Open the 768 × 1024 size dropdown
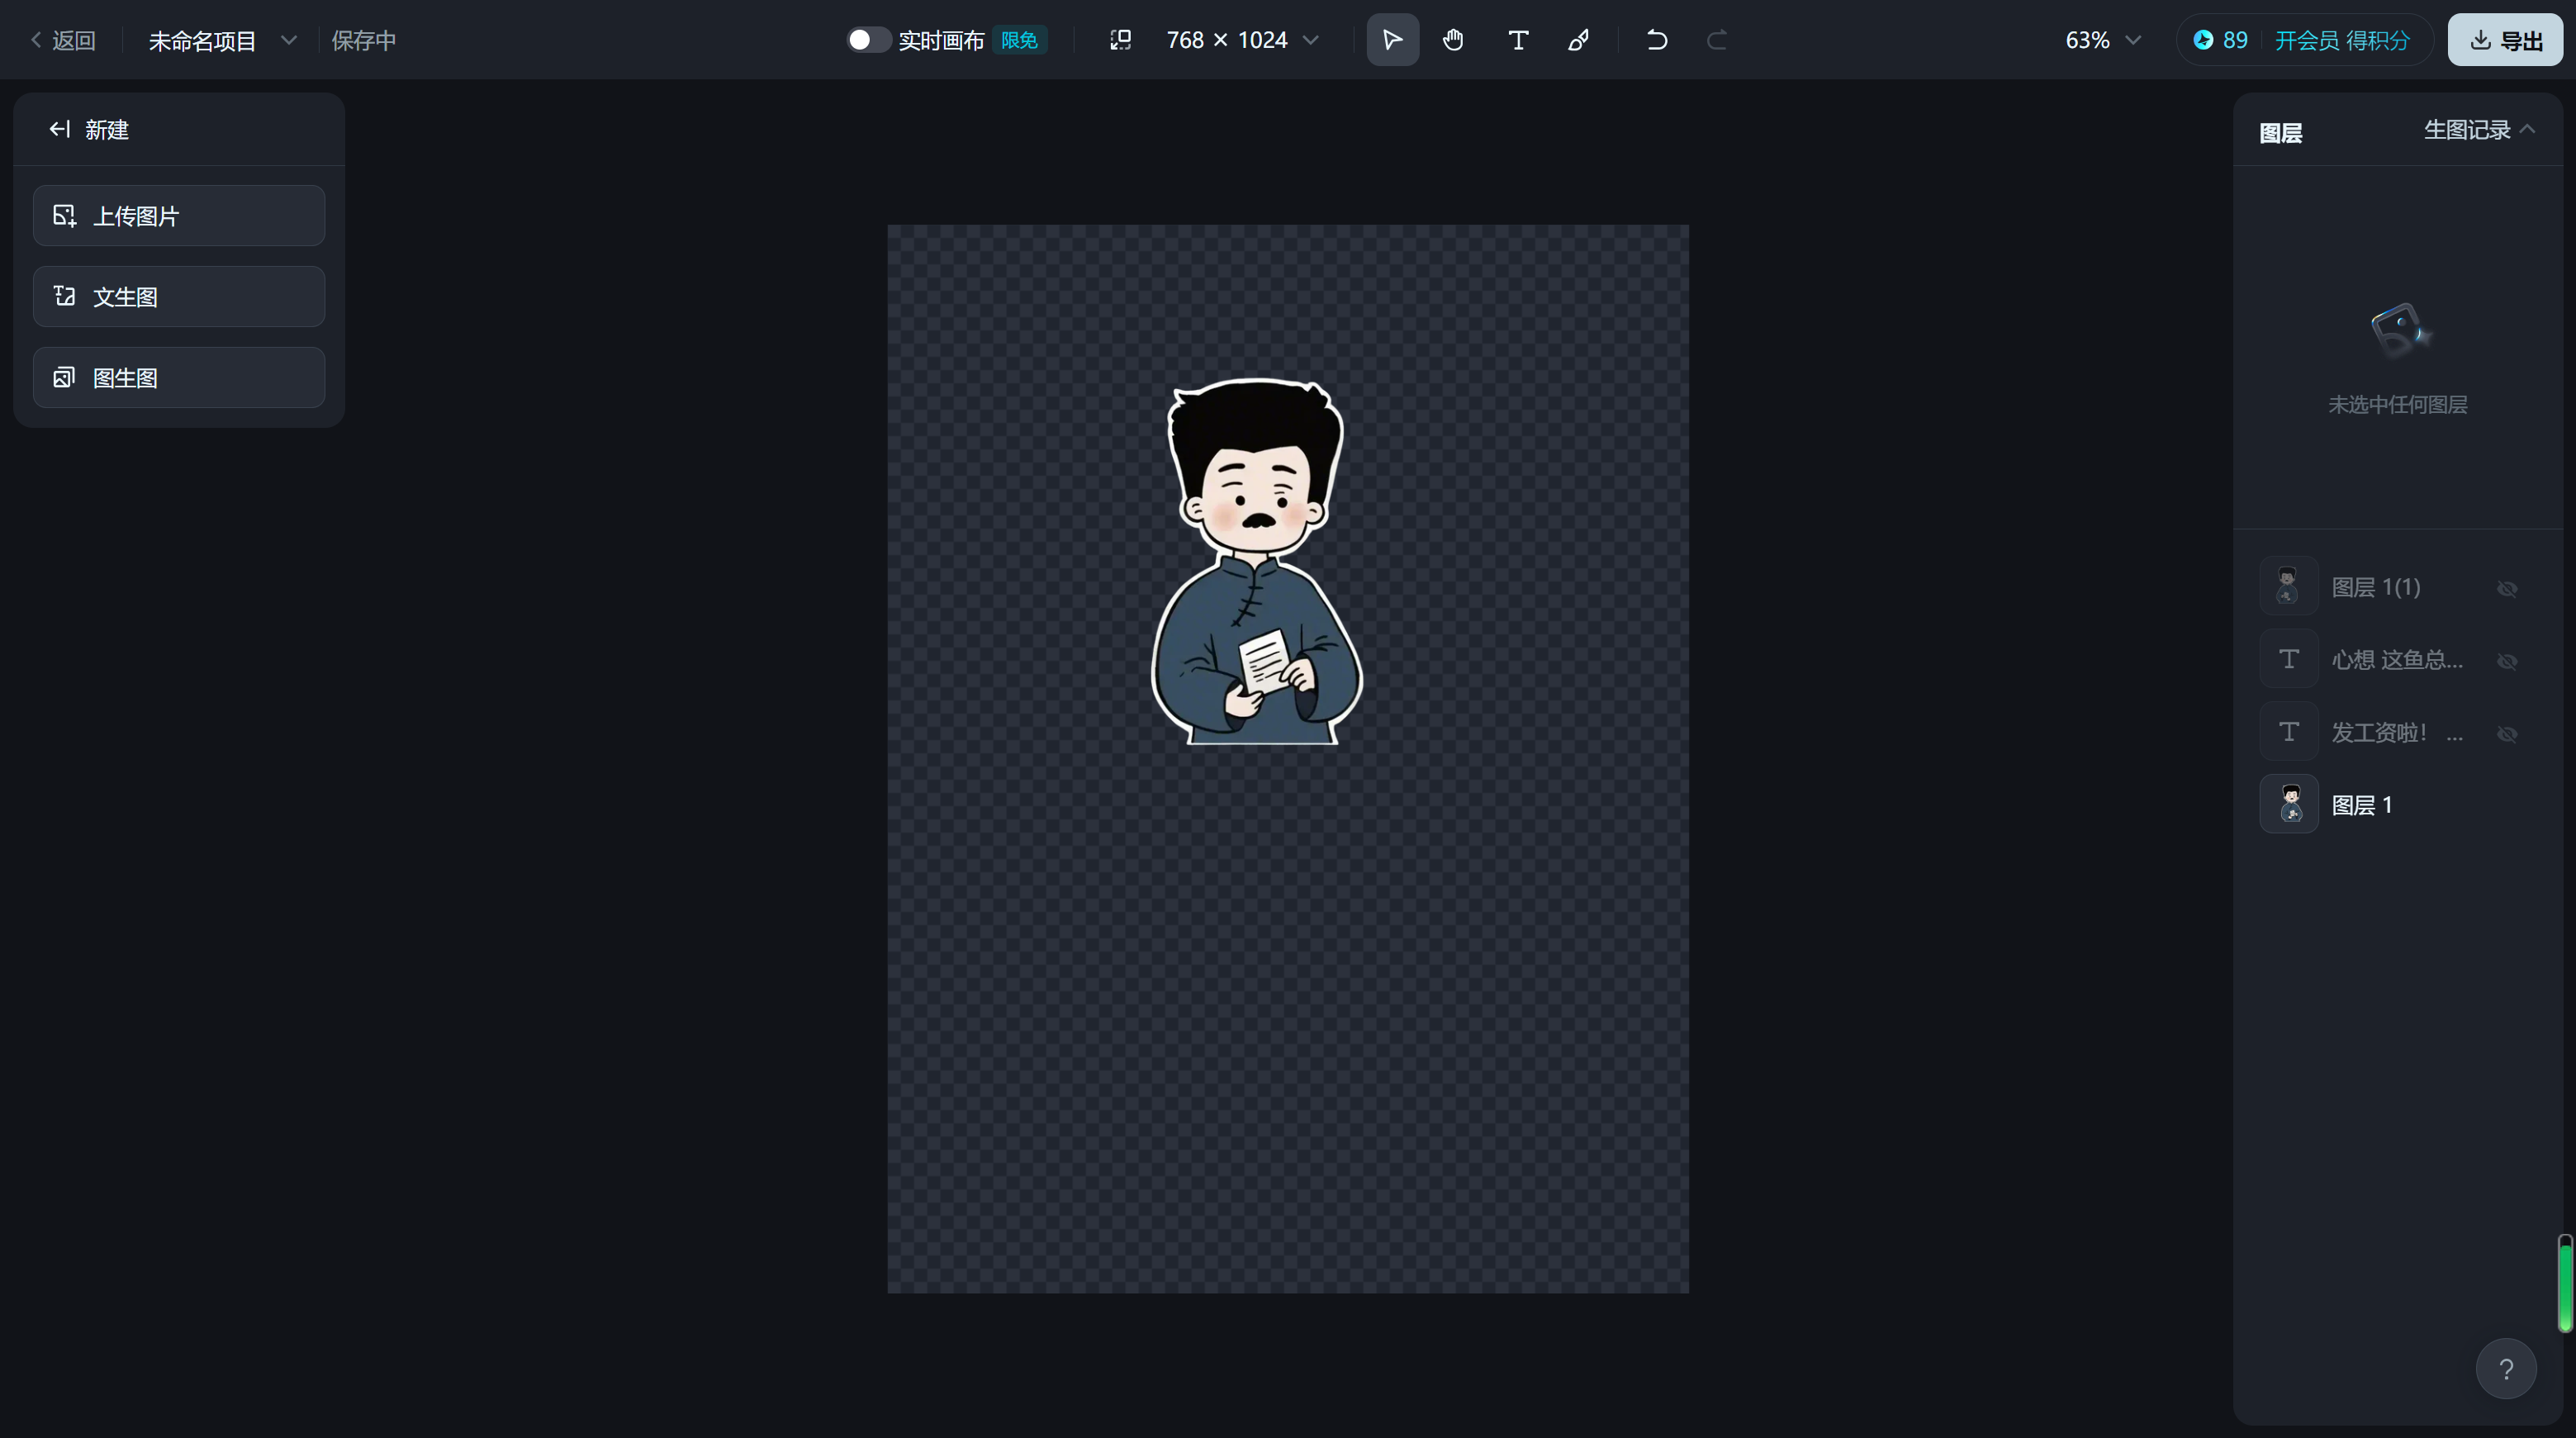This screenshot has width=2576, height=1438. [x=1311, y=40]
